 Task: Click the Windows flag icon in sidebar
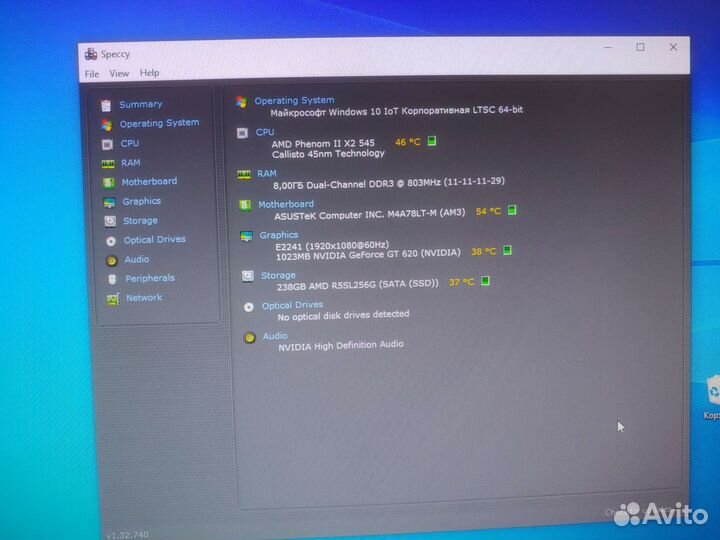pos(107,124)
